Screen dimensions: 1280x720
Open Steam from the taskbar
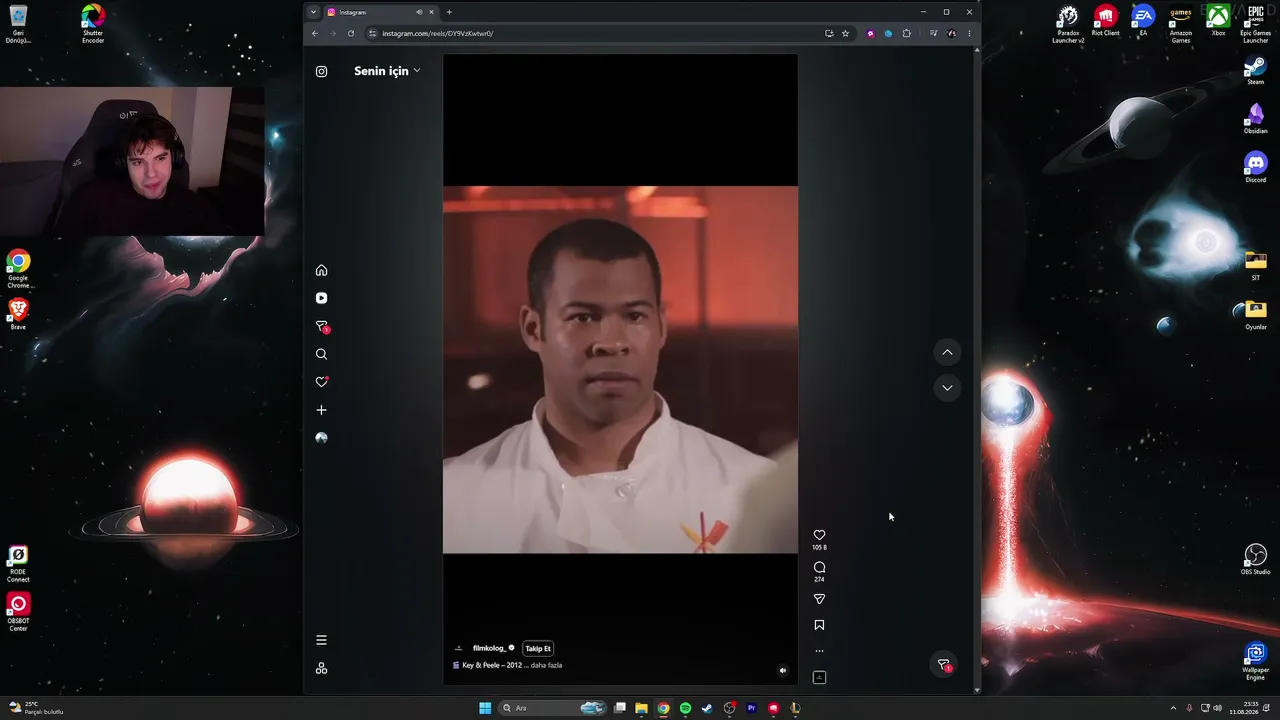point(707,708)
